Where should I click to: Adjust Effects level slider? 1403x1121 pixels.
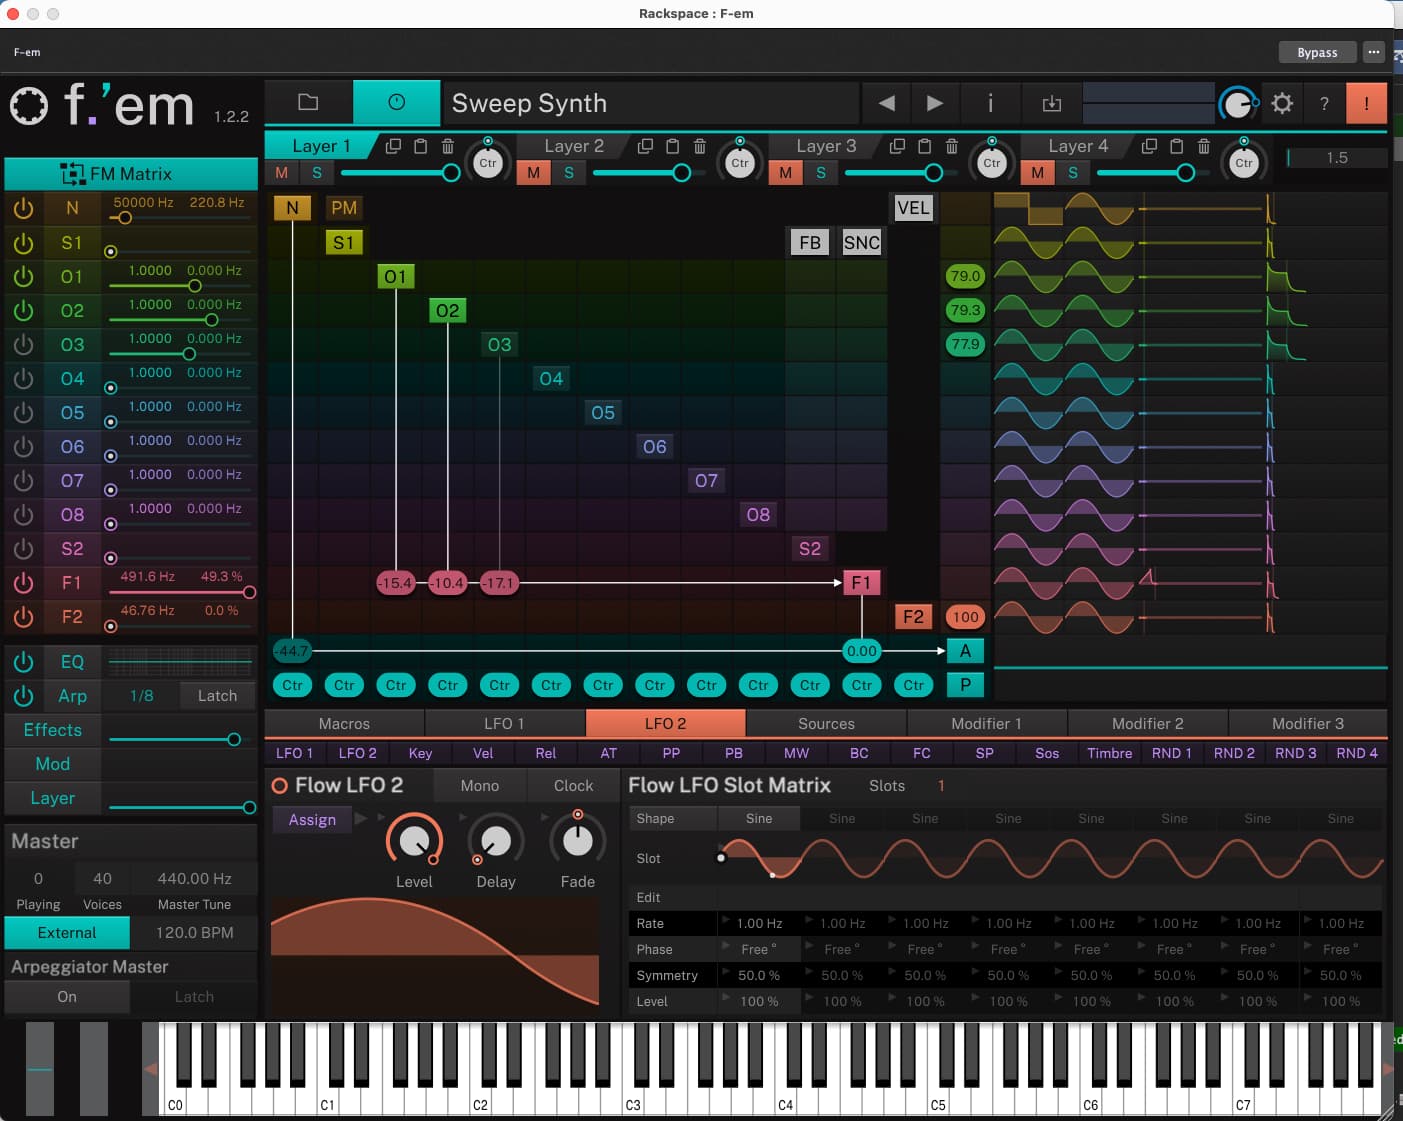[x=180, y=739]
